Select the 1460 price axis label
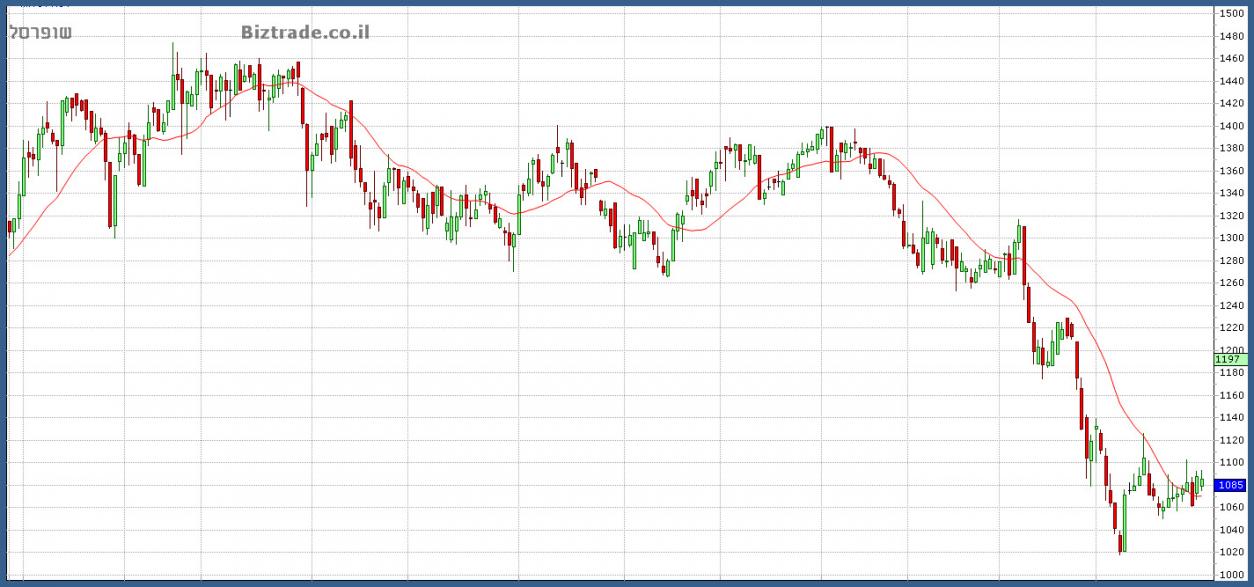This screenshot has height=587, width=1254. tap(1230, 58)
